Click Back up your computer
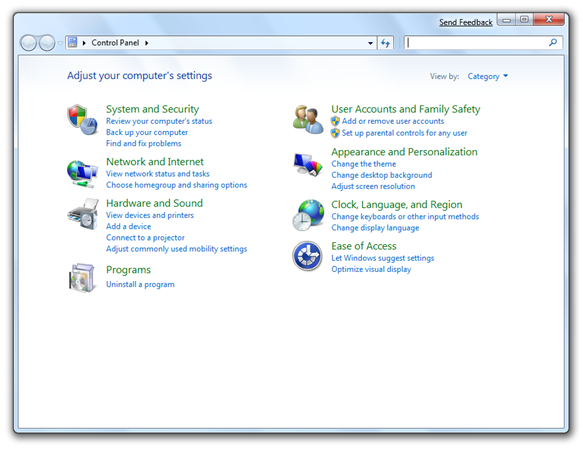This screenshot has width=583, height=449. tap(147, 132)
